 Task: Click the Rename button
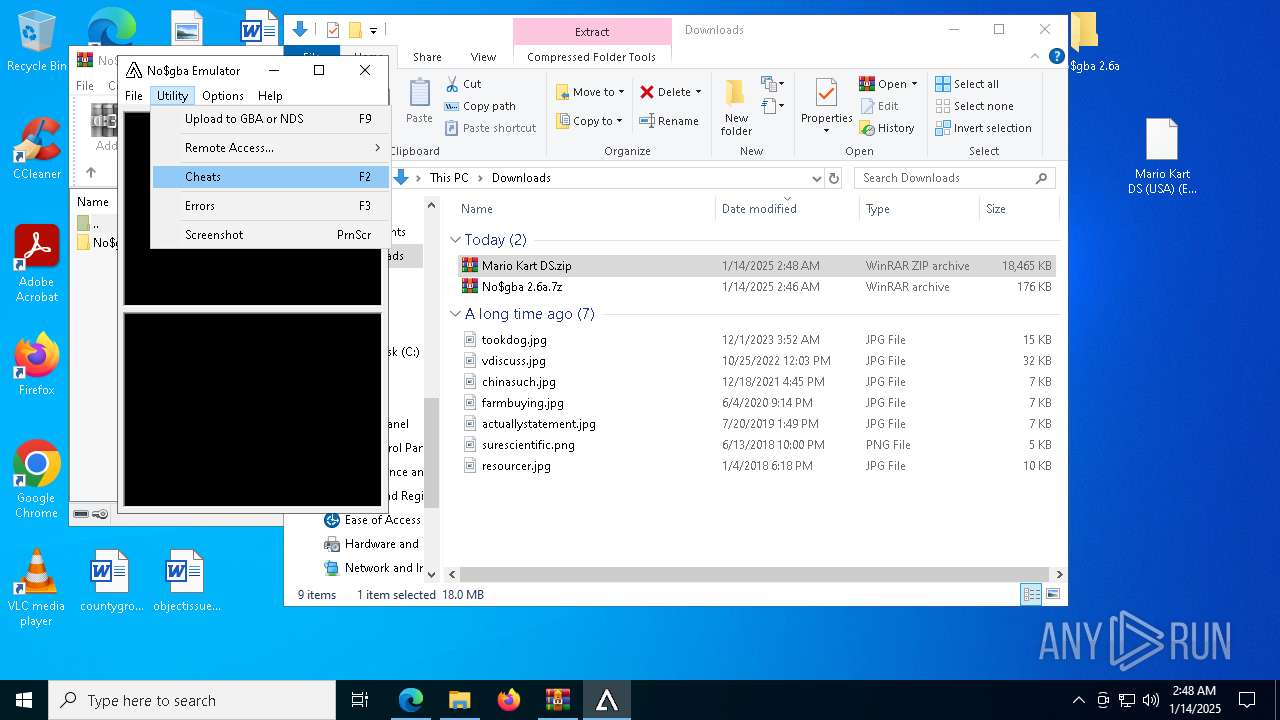click(669, 121)
